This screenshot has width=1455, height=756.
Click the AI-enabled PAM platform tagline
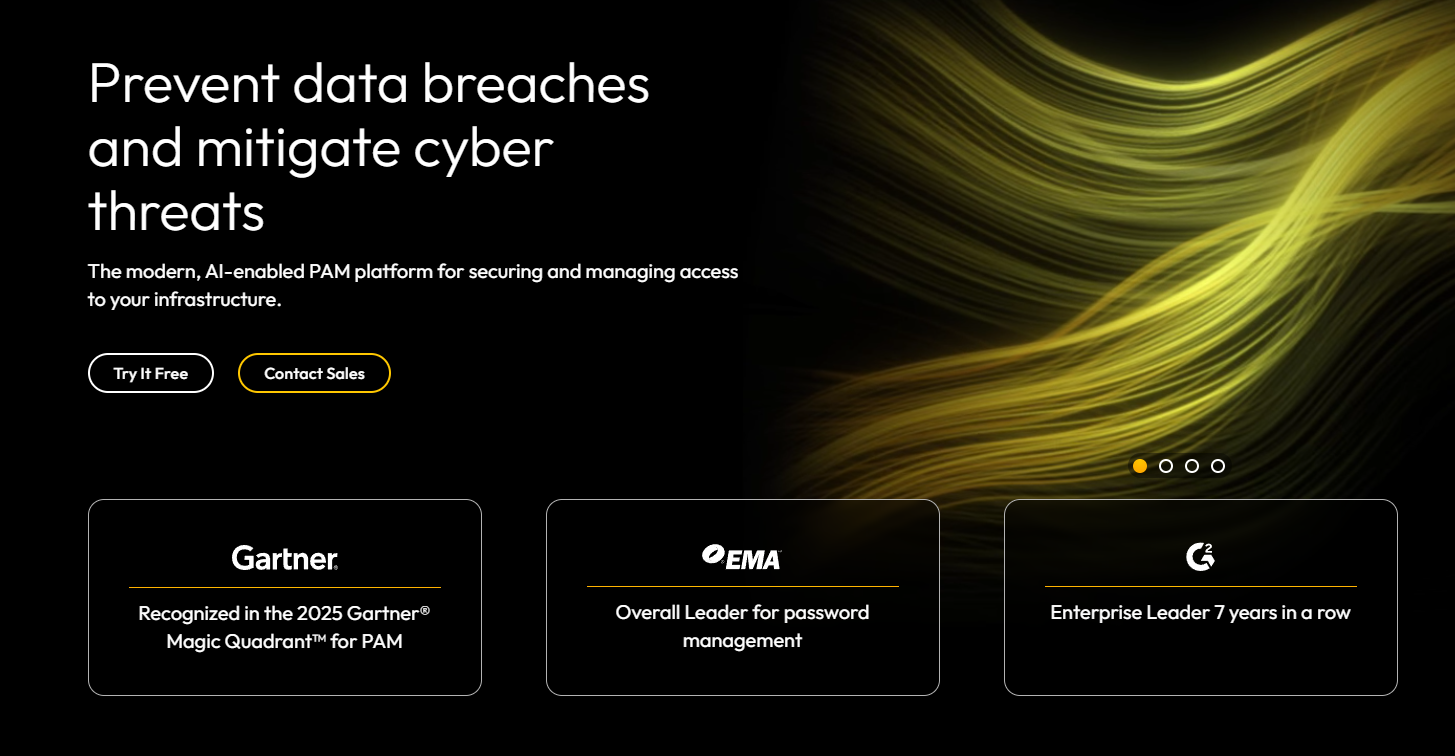(x=412, y=285)
